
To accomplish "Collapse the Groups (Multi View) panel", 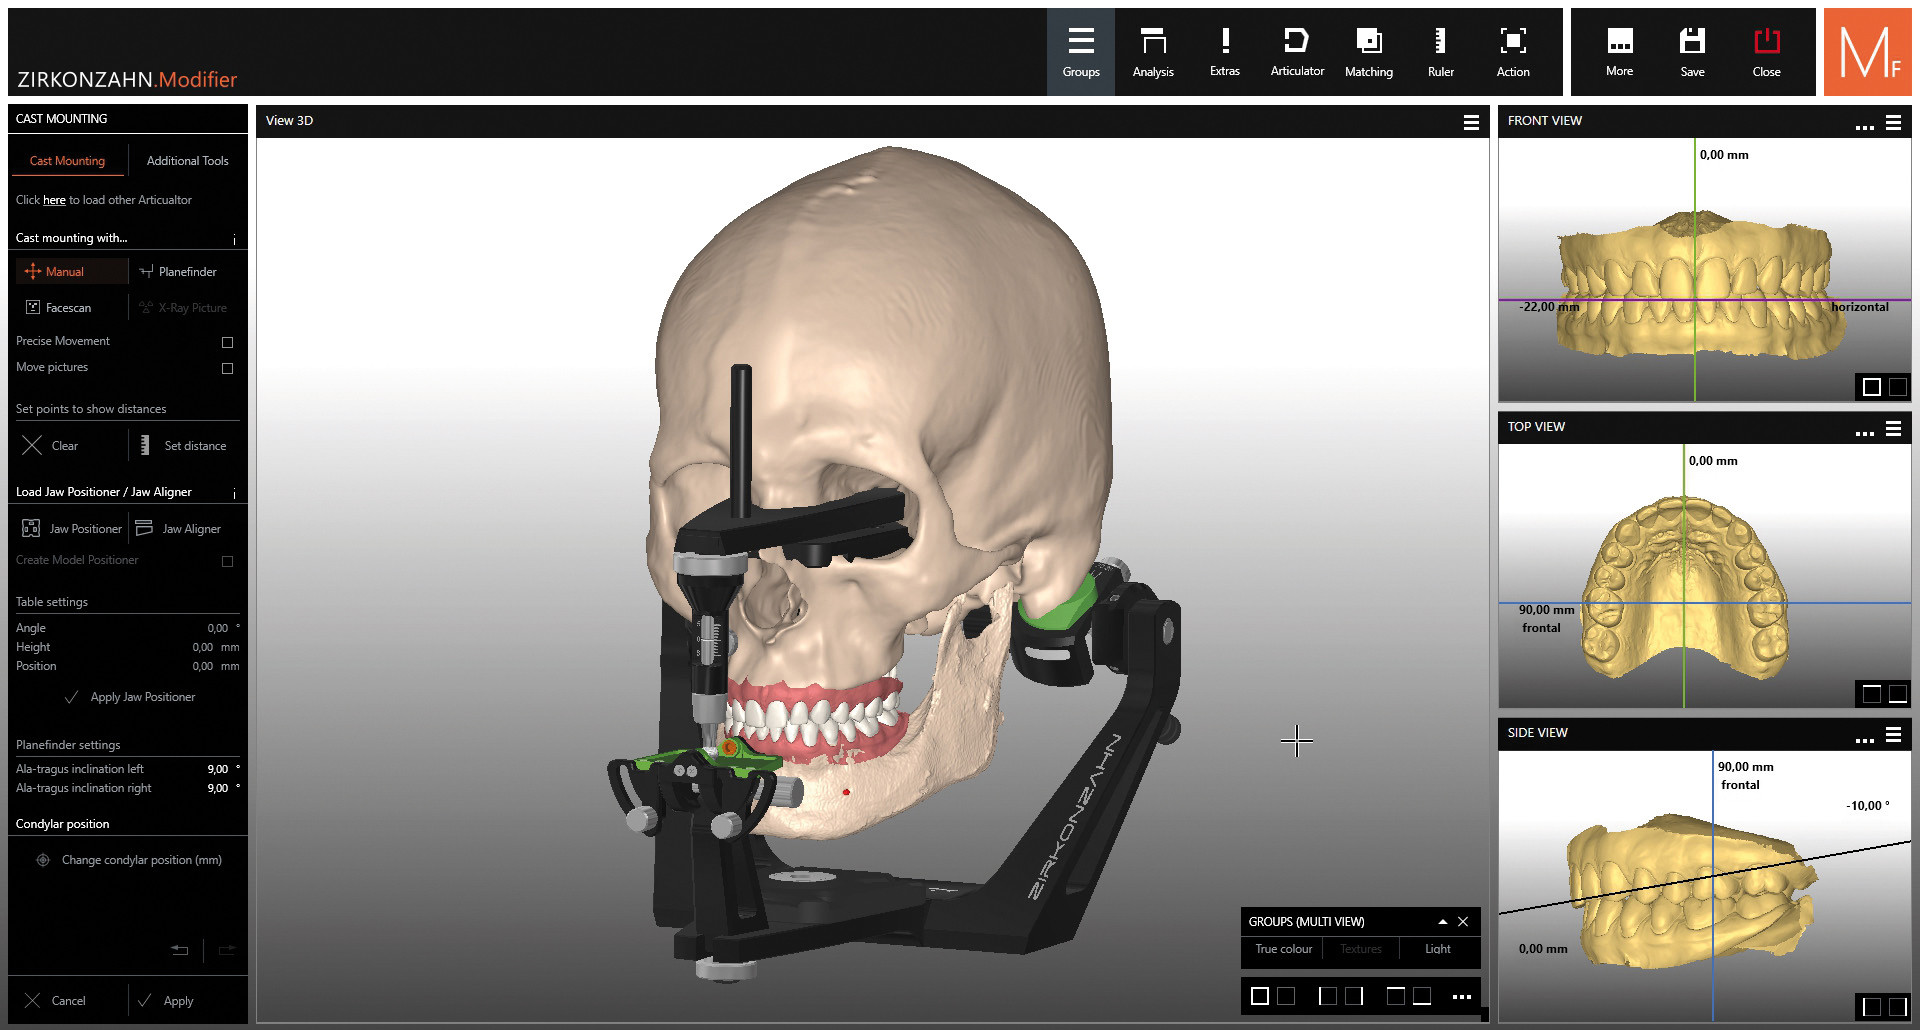I will 1442,922.
